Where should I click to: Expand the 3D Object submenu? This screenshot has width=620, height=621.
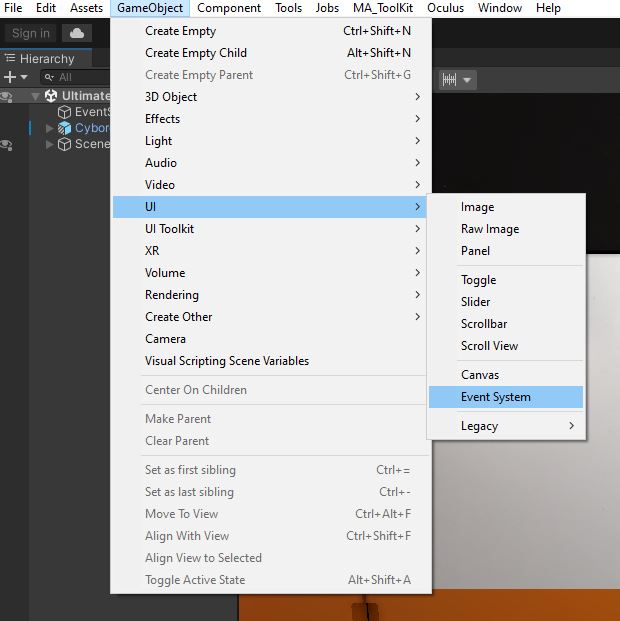coord(270,97)
